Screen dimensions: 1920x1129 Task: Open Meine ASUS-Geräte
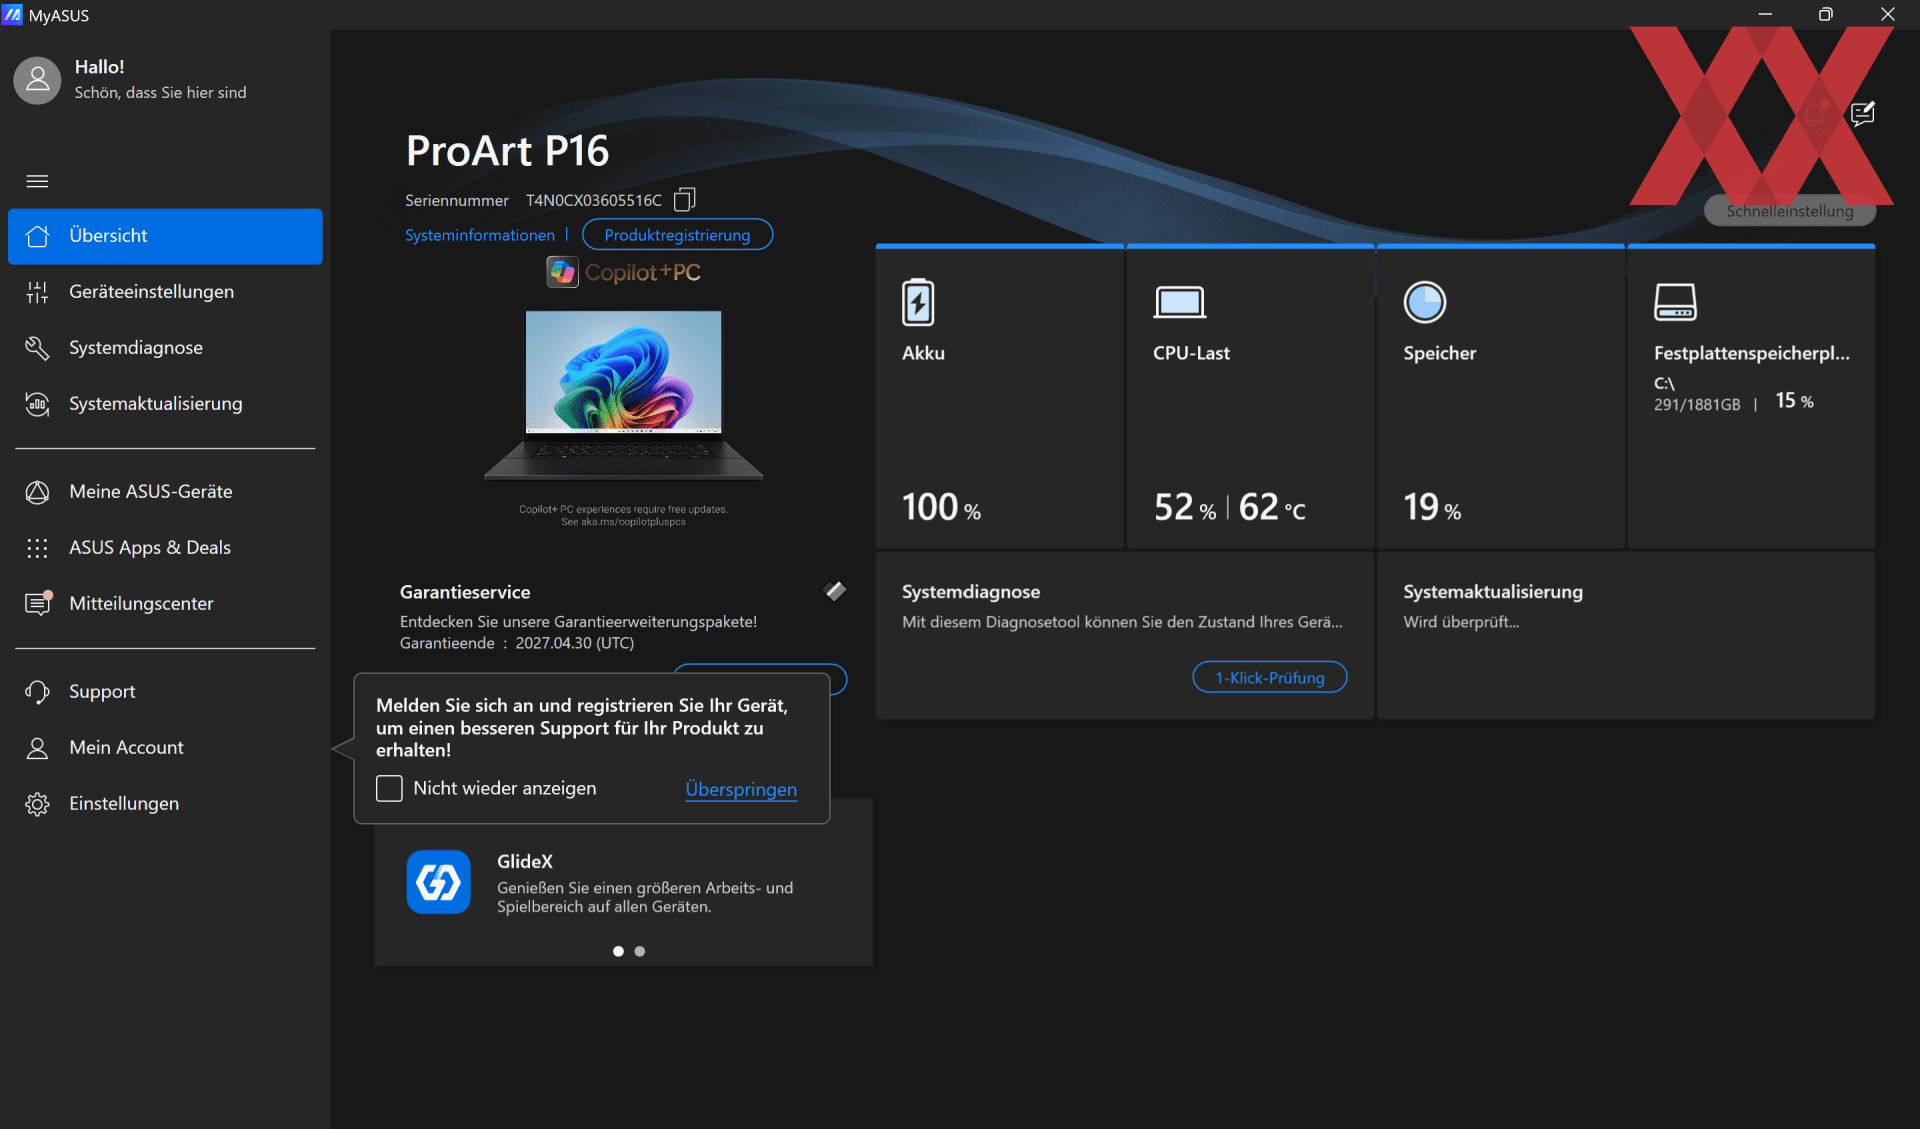165,492
